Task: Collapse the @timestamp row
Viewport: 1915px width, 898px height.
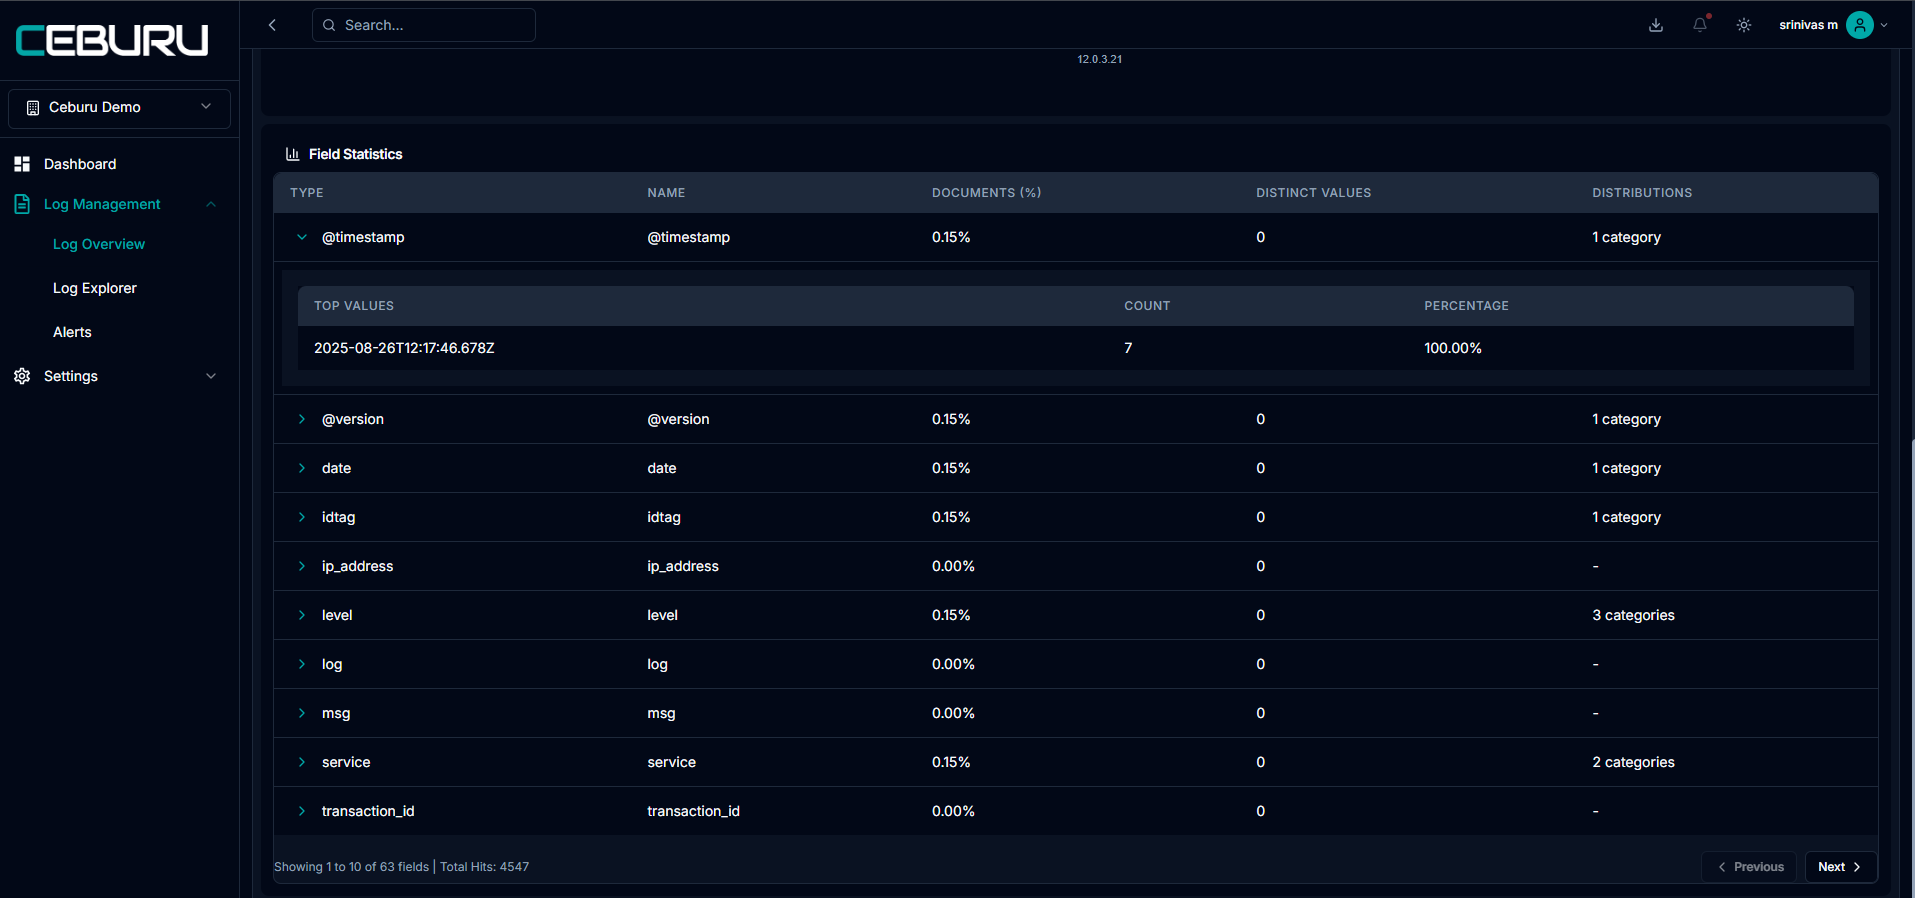Action: click(x=302, y=237)
